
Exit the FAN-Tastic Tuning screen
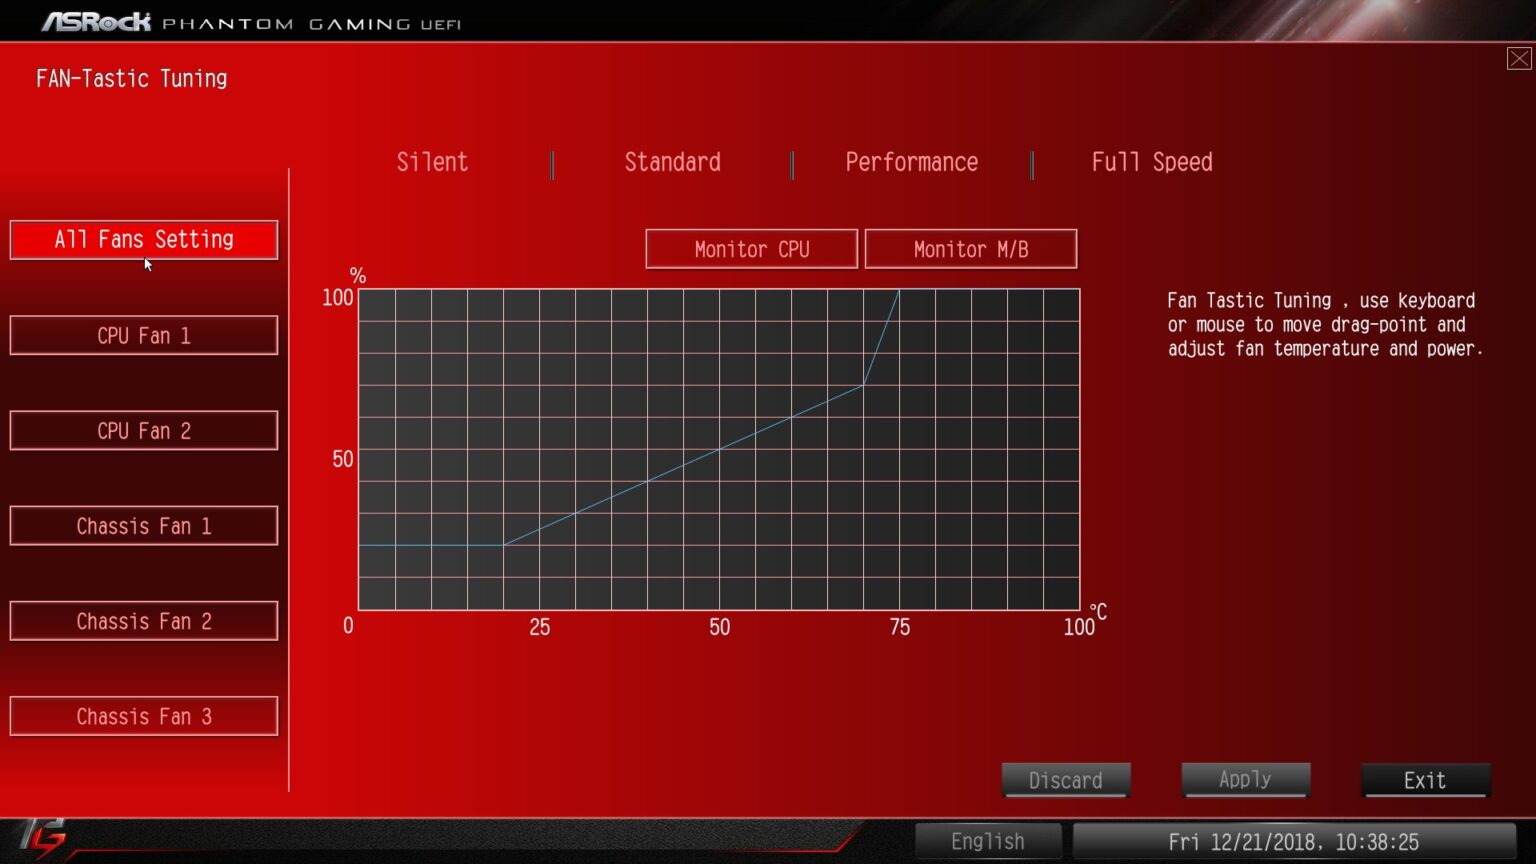pyautogui.click(x=1425, y=780)
